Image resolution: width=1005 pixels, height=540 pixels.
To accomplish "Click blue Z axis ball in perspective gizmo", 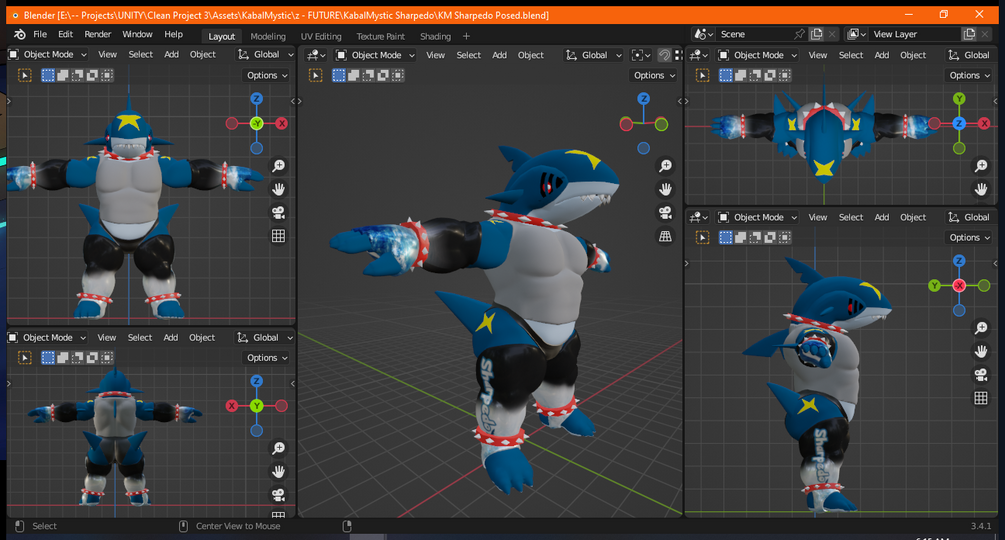I will pyautogui.click(x=644, y=99).
